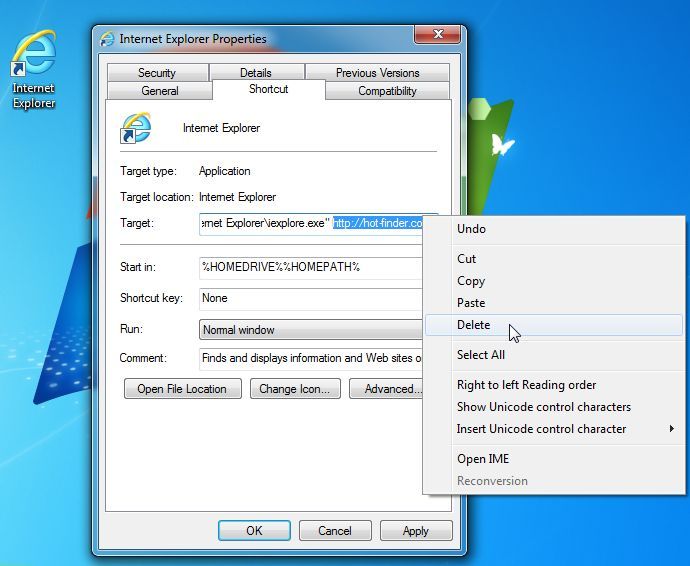Click the Start in field
The image size is (690, 566).
(311, 267)
